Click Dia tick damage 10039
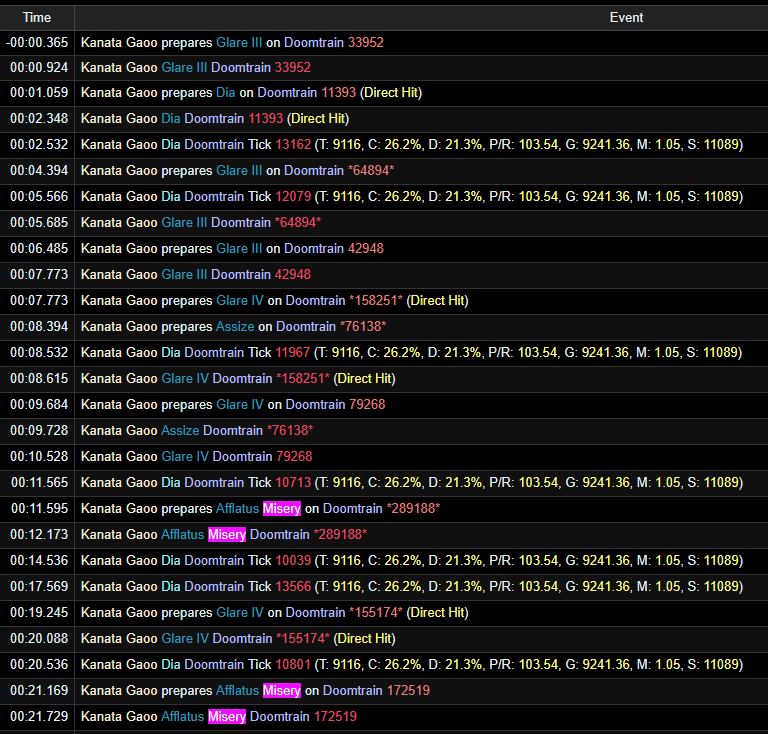768x734 pixels. (x=293, y=560)
